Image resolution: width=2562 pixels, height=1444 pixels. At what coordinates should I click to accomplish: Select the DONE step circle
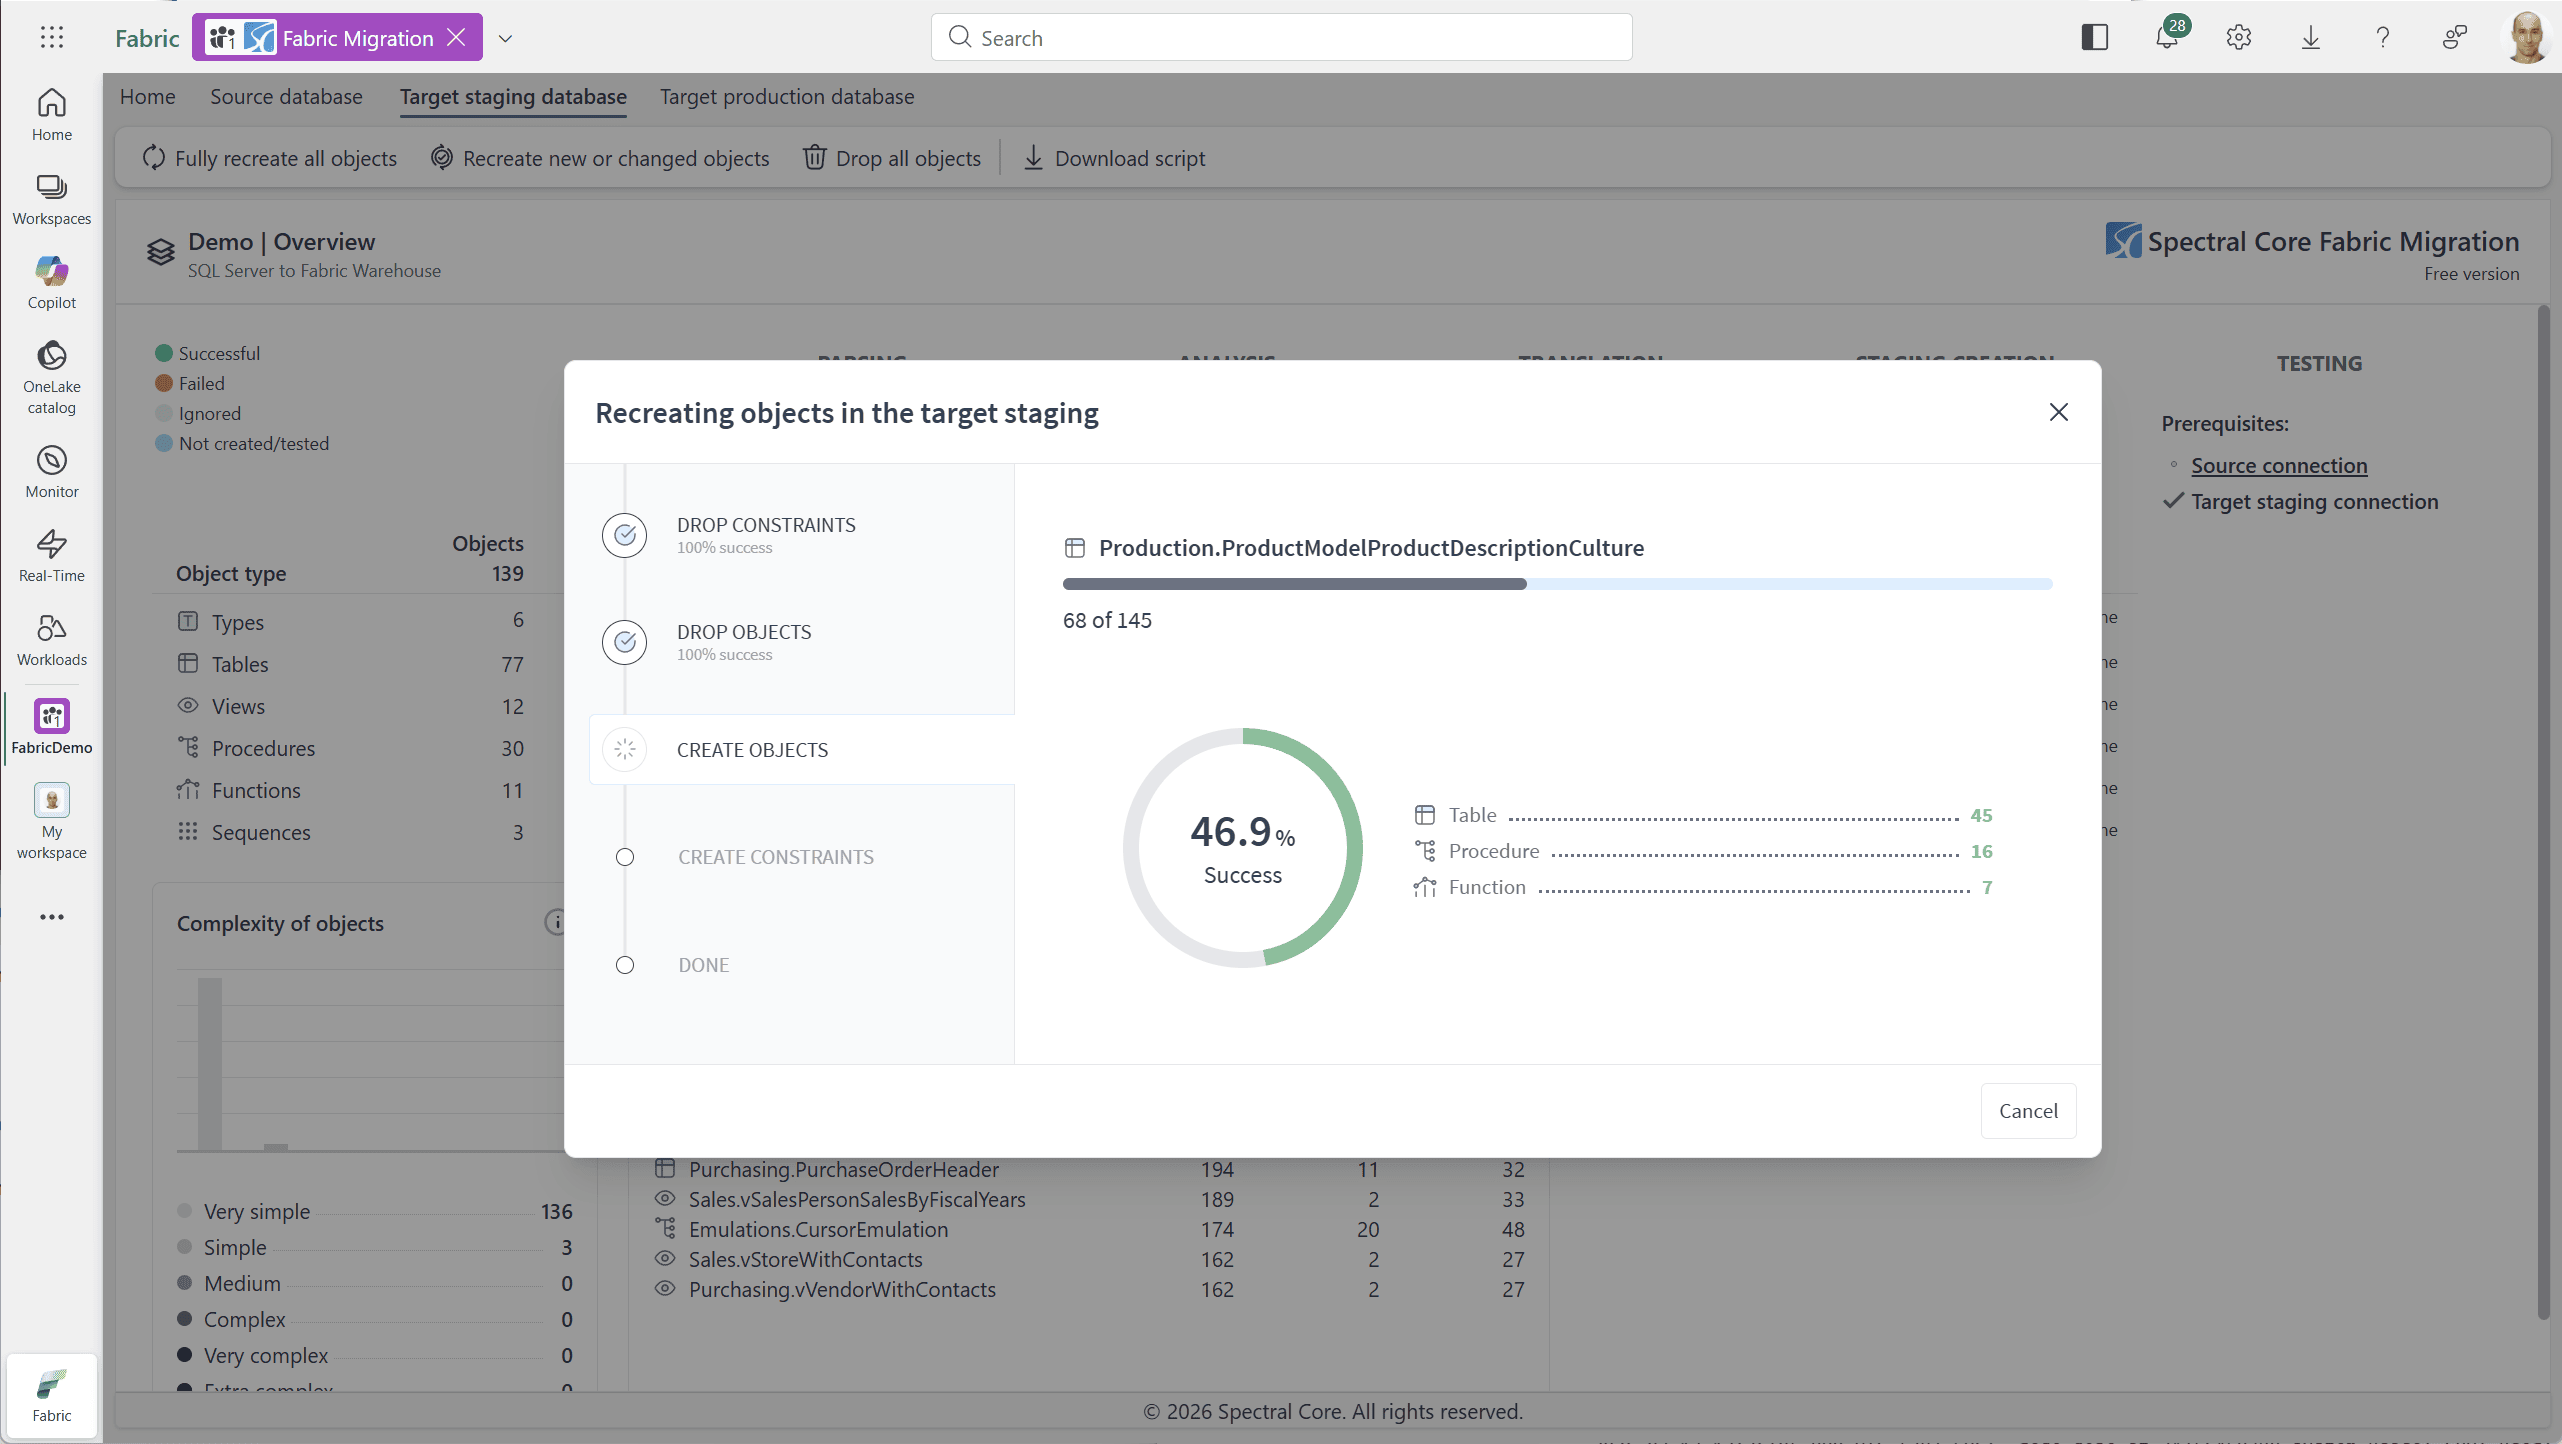pyautogui.click(x=625, y=965)
